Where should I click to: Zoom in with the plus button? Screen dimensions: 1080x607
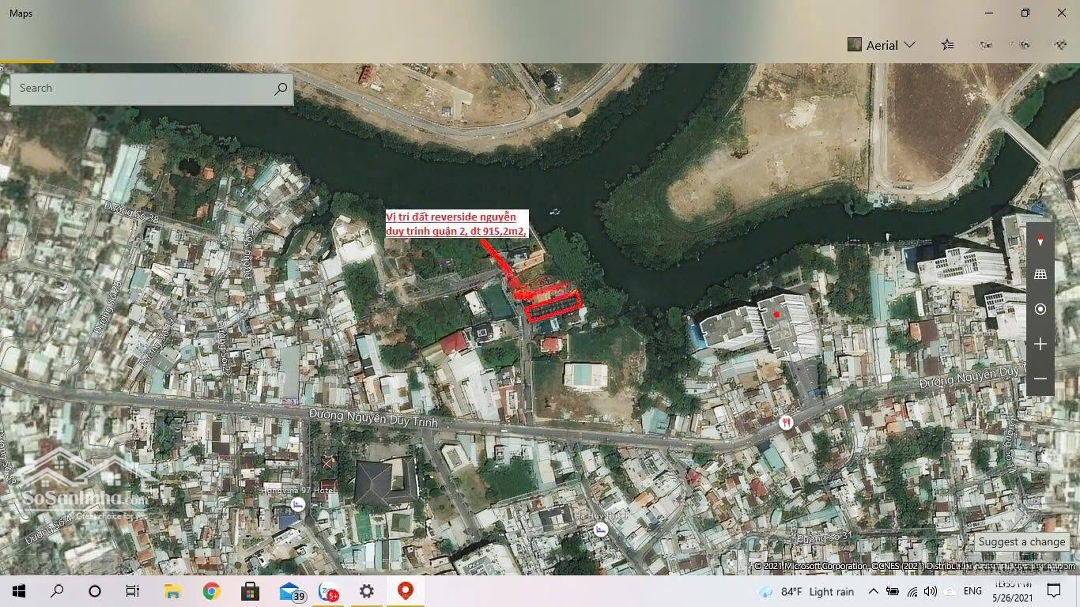point(1040,344)
